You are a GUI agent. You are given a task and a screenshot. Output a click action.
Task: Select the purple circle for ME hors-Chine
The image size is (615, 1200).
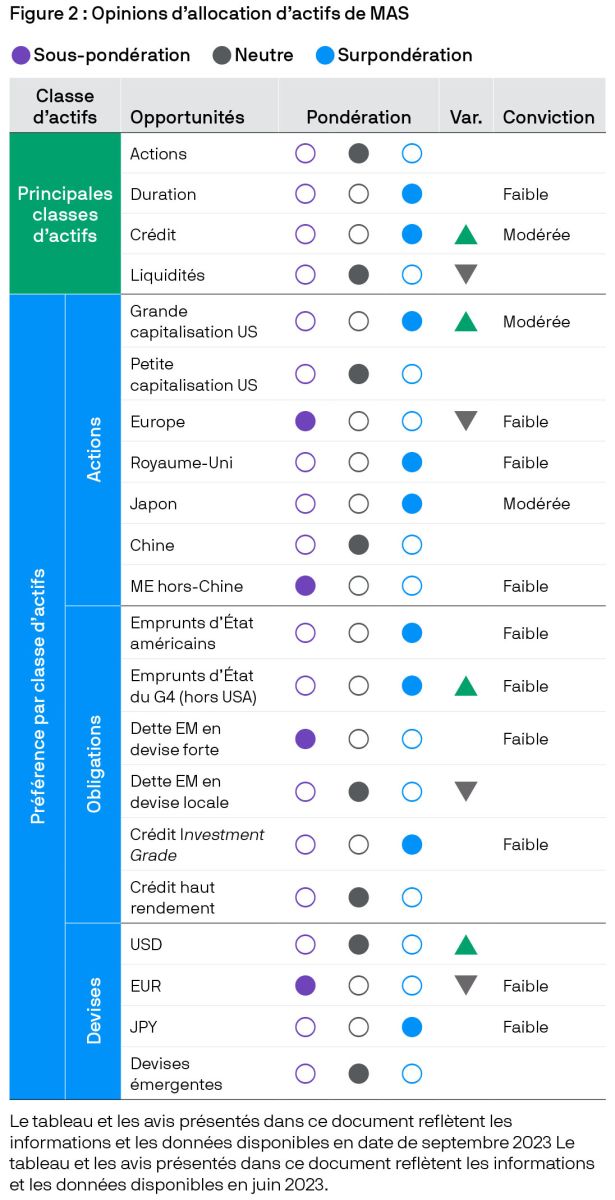coord(306,586)
